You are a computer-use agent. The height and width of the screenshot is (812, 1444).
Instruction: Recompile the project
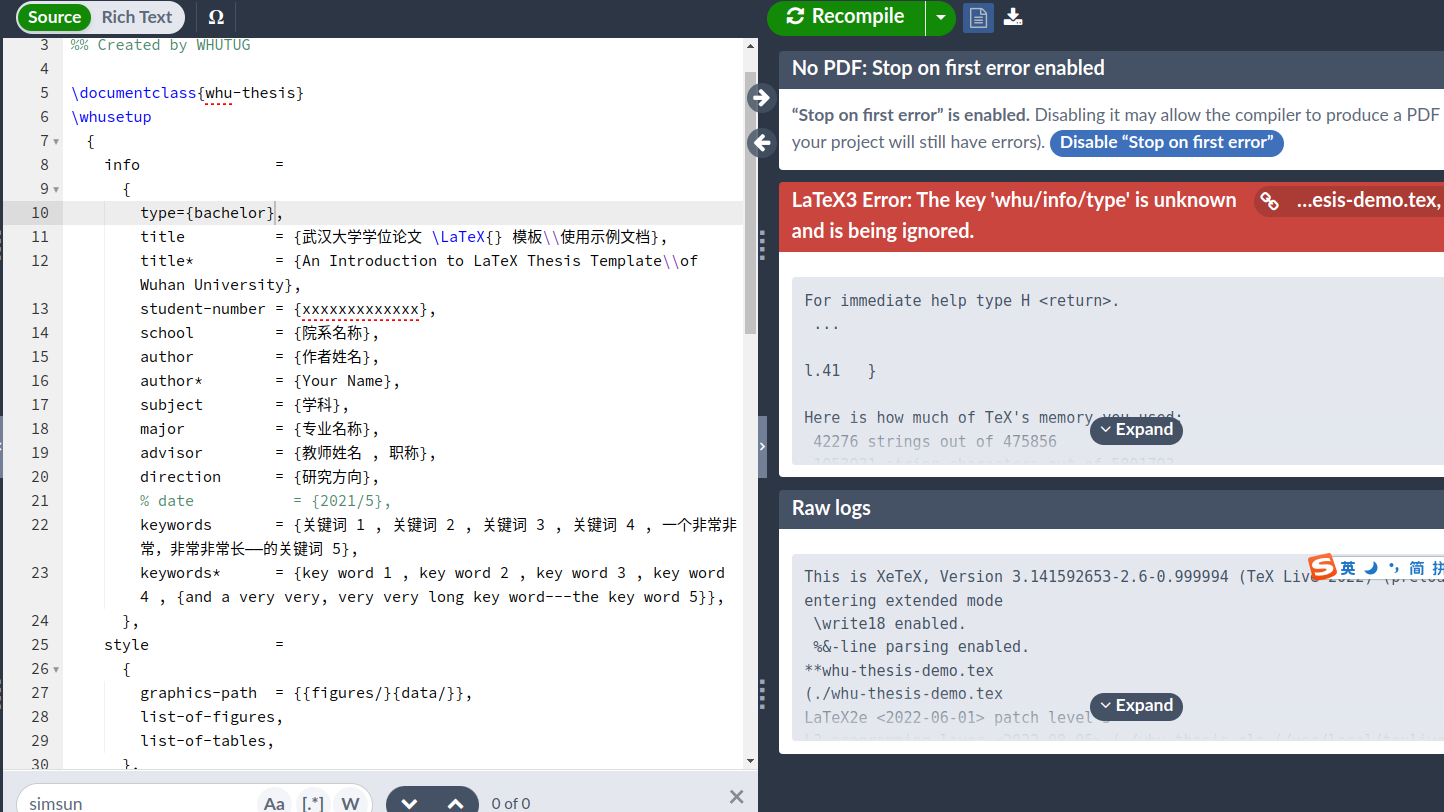click(x=852, y=18)
